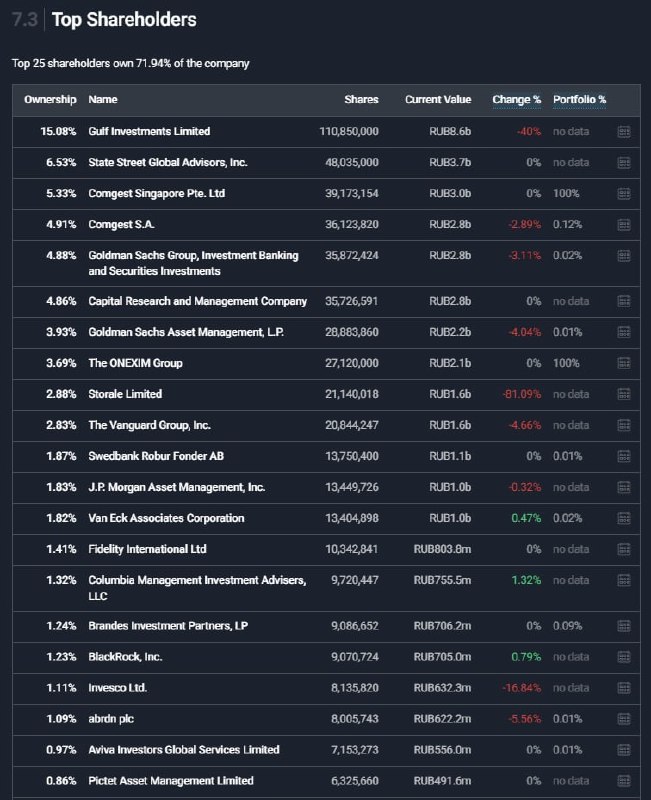Click the RUB8.6b current value

click(450, 131)
